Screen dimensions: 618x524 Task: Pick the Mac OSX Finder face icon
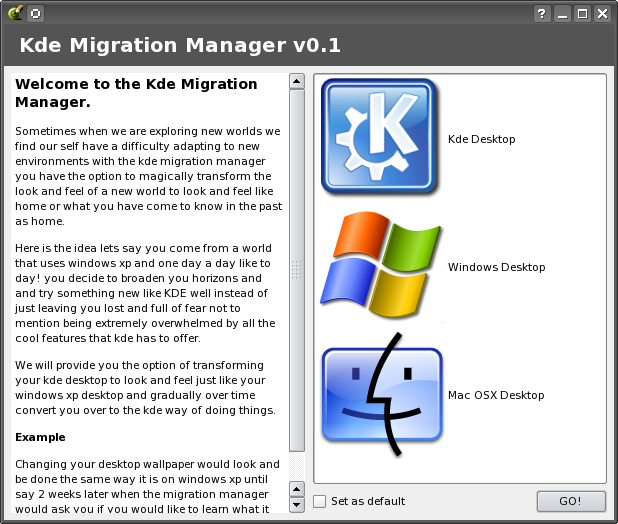point(382,394)
